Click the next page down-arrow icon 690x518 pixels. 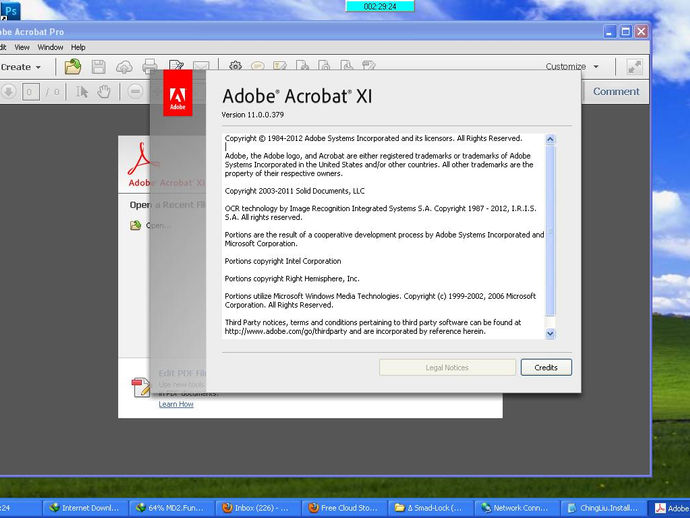click(8, 92)
